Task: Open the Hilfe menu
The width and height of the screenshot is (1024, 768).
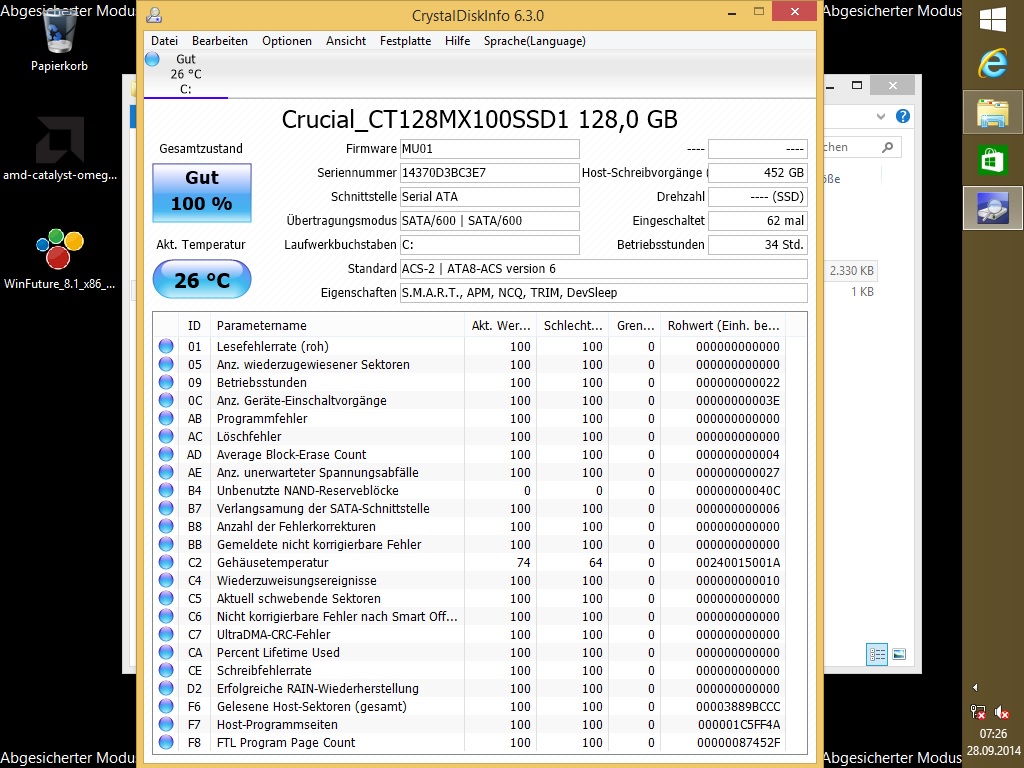Action: [x=457, y=40]
